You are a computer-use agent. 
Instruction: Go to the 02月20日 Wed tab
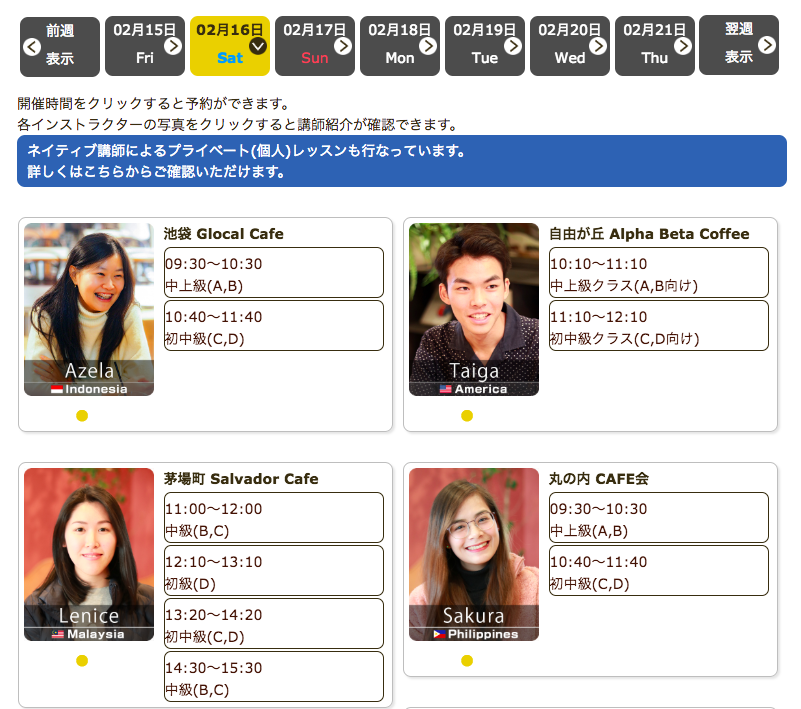[569, 46]
